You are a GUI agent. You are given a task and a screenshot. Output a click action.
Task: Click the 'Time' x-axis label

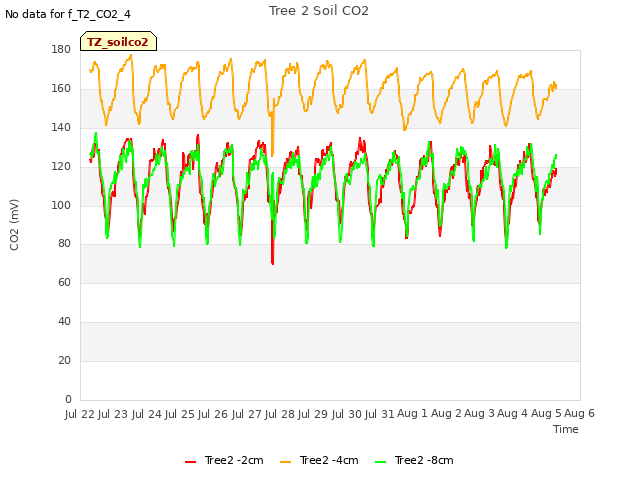click(566, 429)
